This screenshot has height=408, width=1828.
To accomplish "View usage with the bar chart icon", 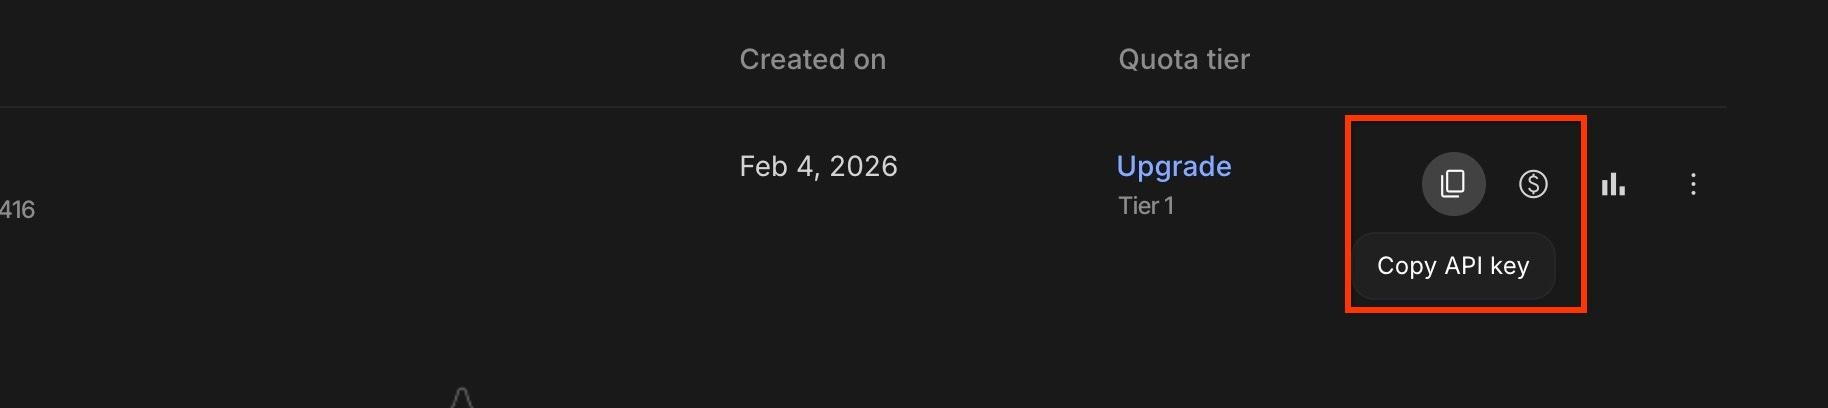I will click(1613, 184).
